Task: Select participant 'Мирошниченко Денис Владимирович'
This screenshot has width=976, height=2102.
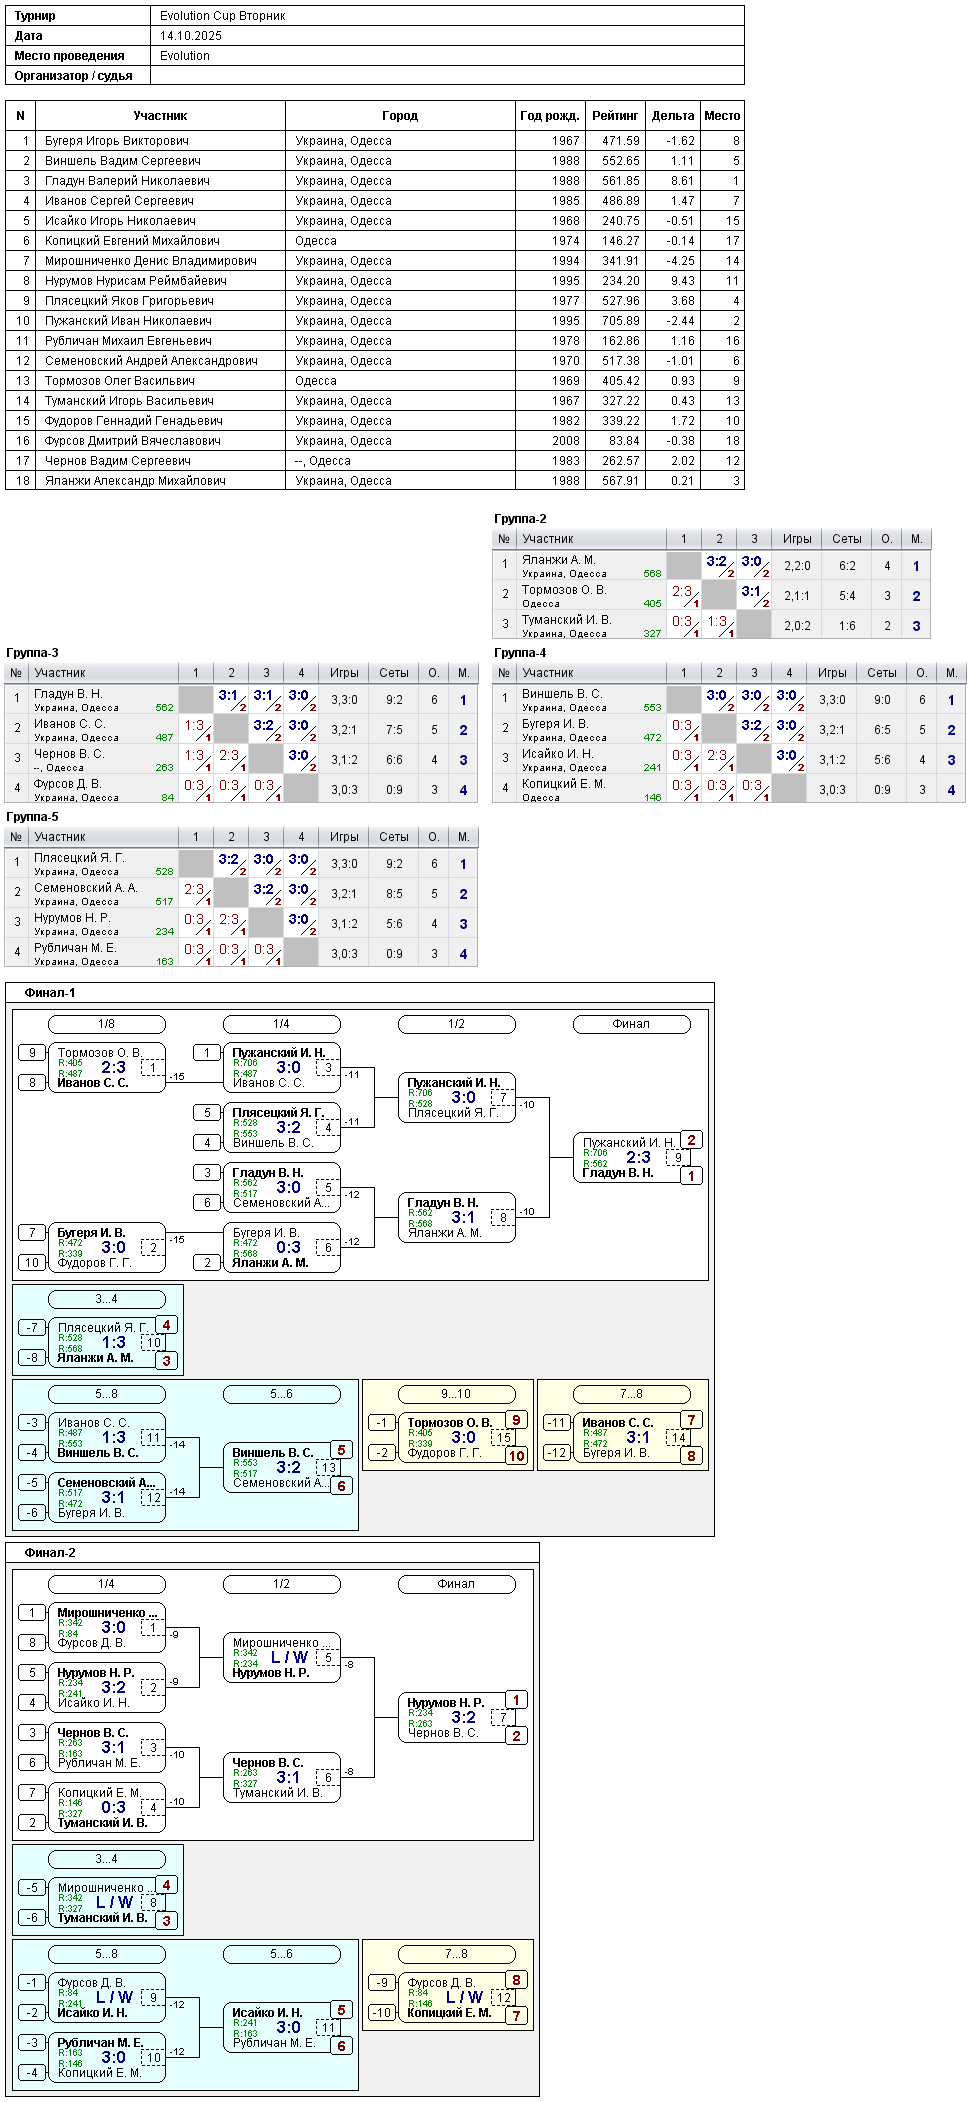Action: [151, 261]
